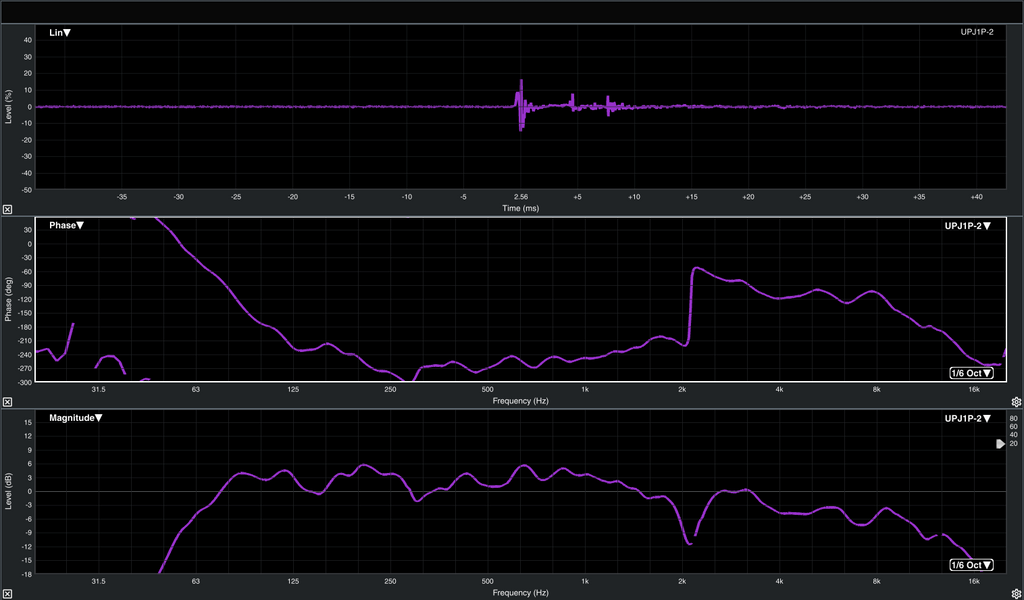Open the Lin scale dropdown
This screenshot has height=600, width=1024.
coord(60,33)
